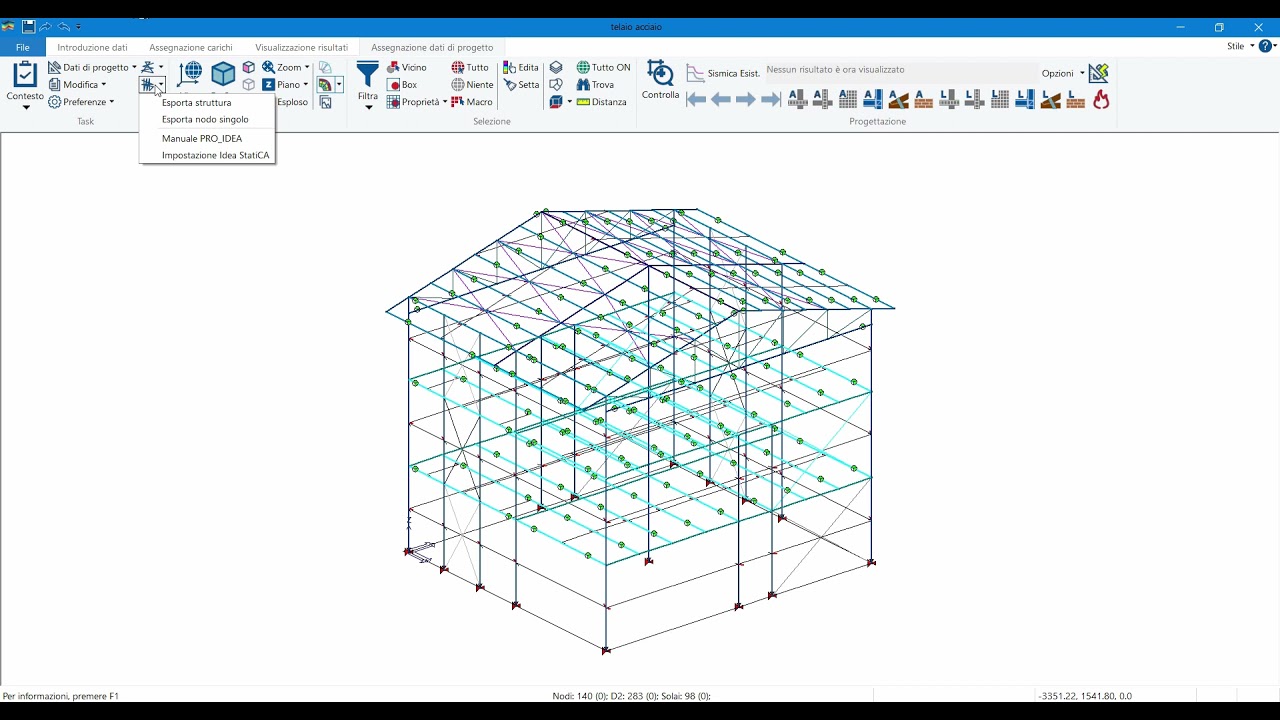Click Niente to deselect everything
1280x720 pixels.
pos(472,85)
